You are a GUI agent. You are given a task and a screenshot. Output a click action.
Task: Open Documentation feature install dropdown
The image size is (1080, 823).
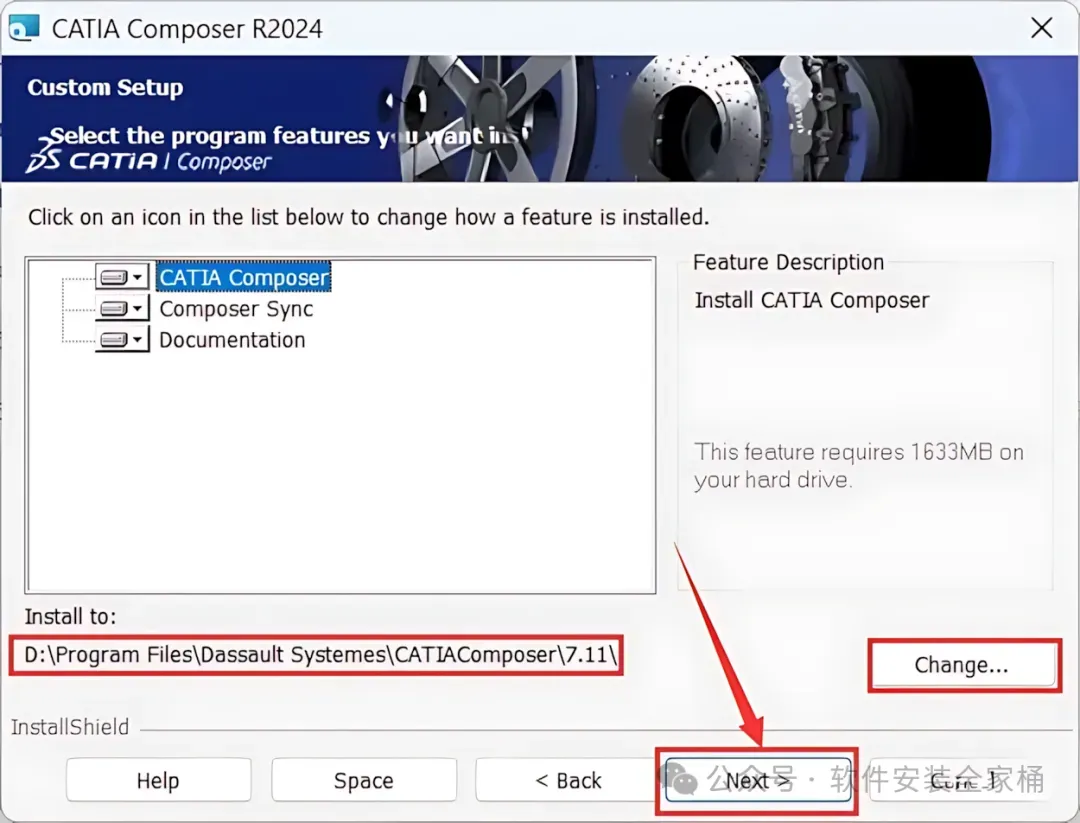tap(122, 340)
